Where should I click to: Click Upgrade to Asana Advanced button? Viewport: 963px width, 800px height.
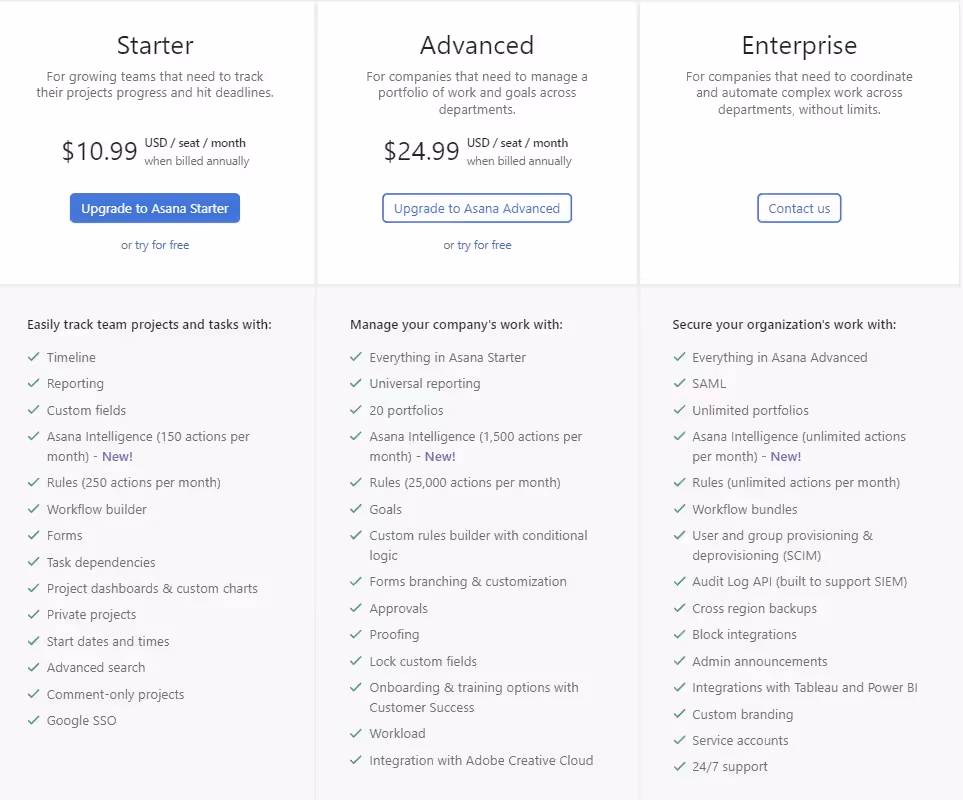tap(477, 208)
